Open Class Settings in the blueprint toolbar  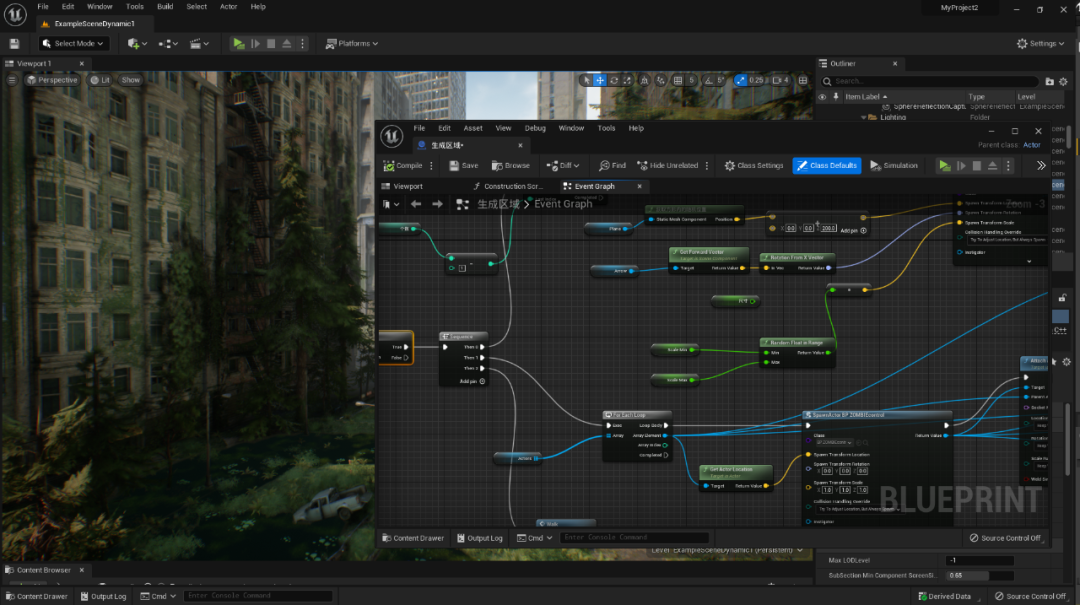pyautogui.click(x=754, y=166)
